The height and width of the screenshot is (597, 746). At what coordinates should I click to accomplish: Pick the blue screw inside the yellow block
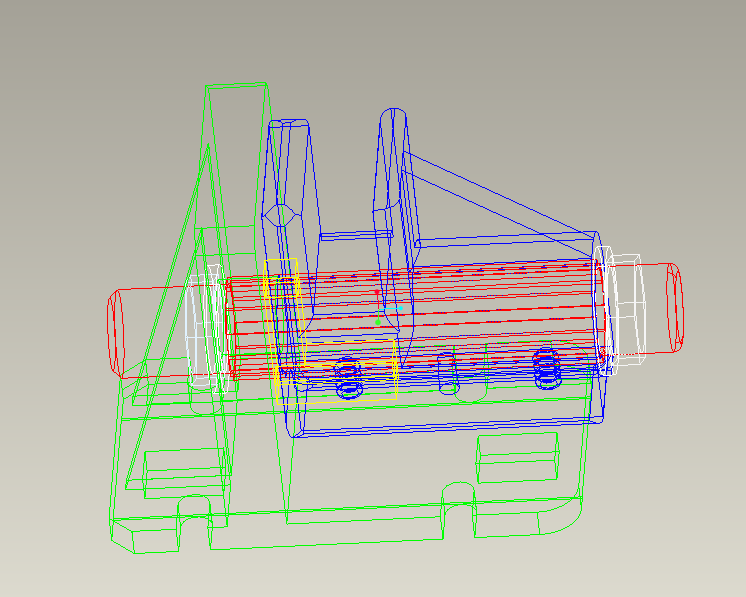click(349, 378)
